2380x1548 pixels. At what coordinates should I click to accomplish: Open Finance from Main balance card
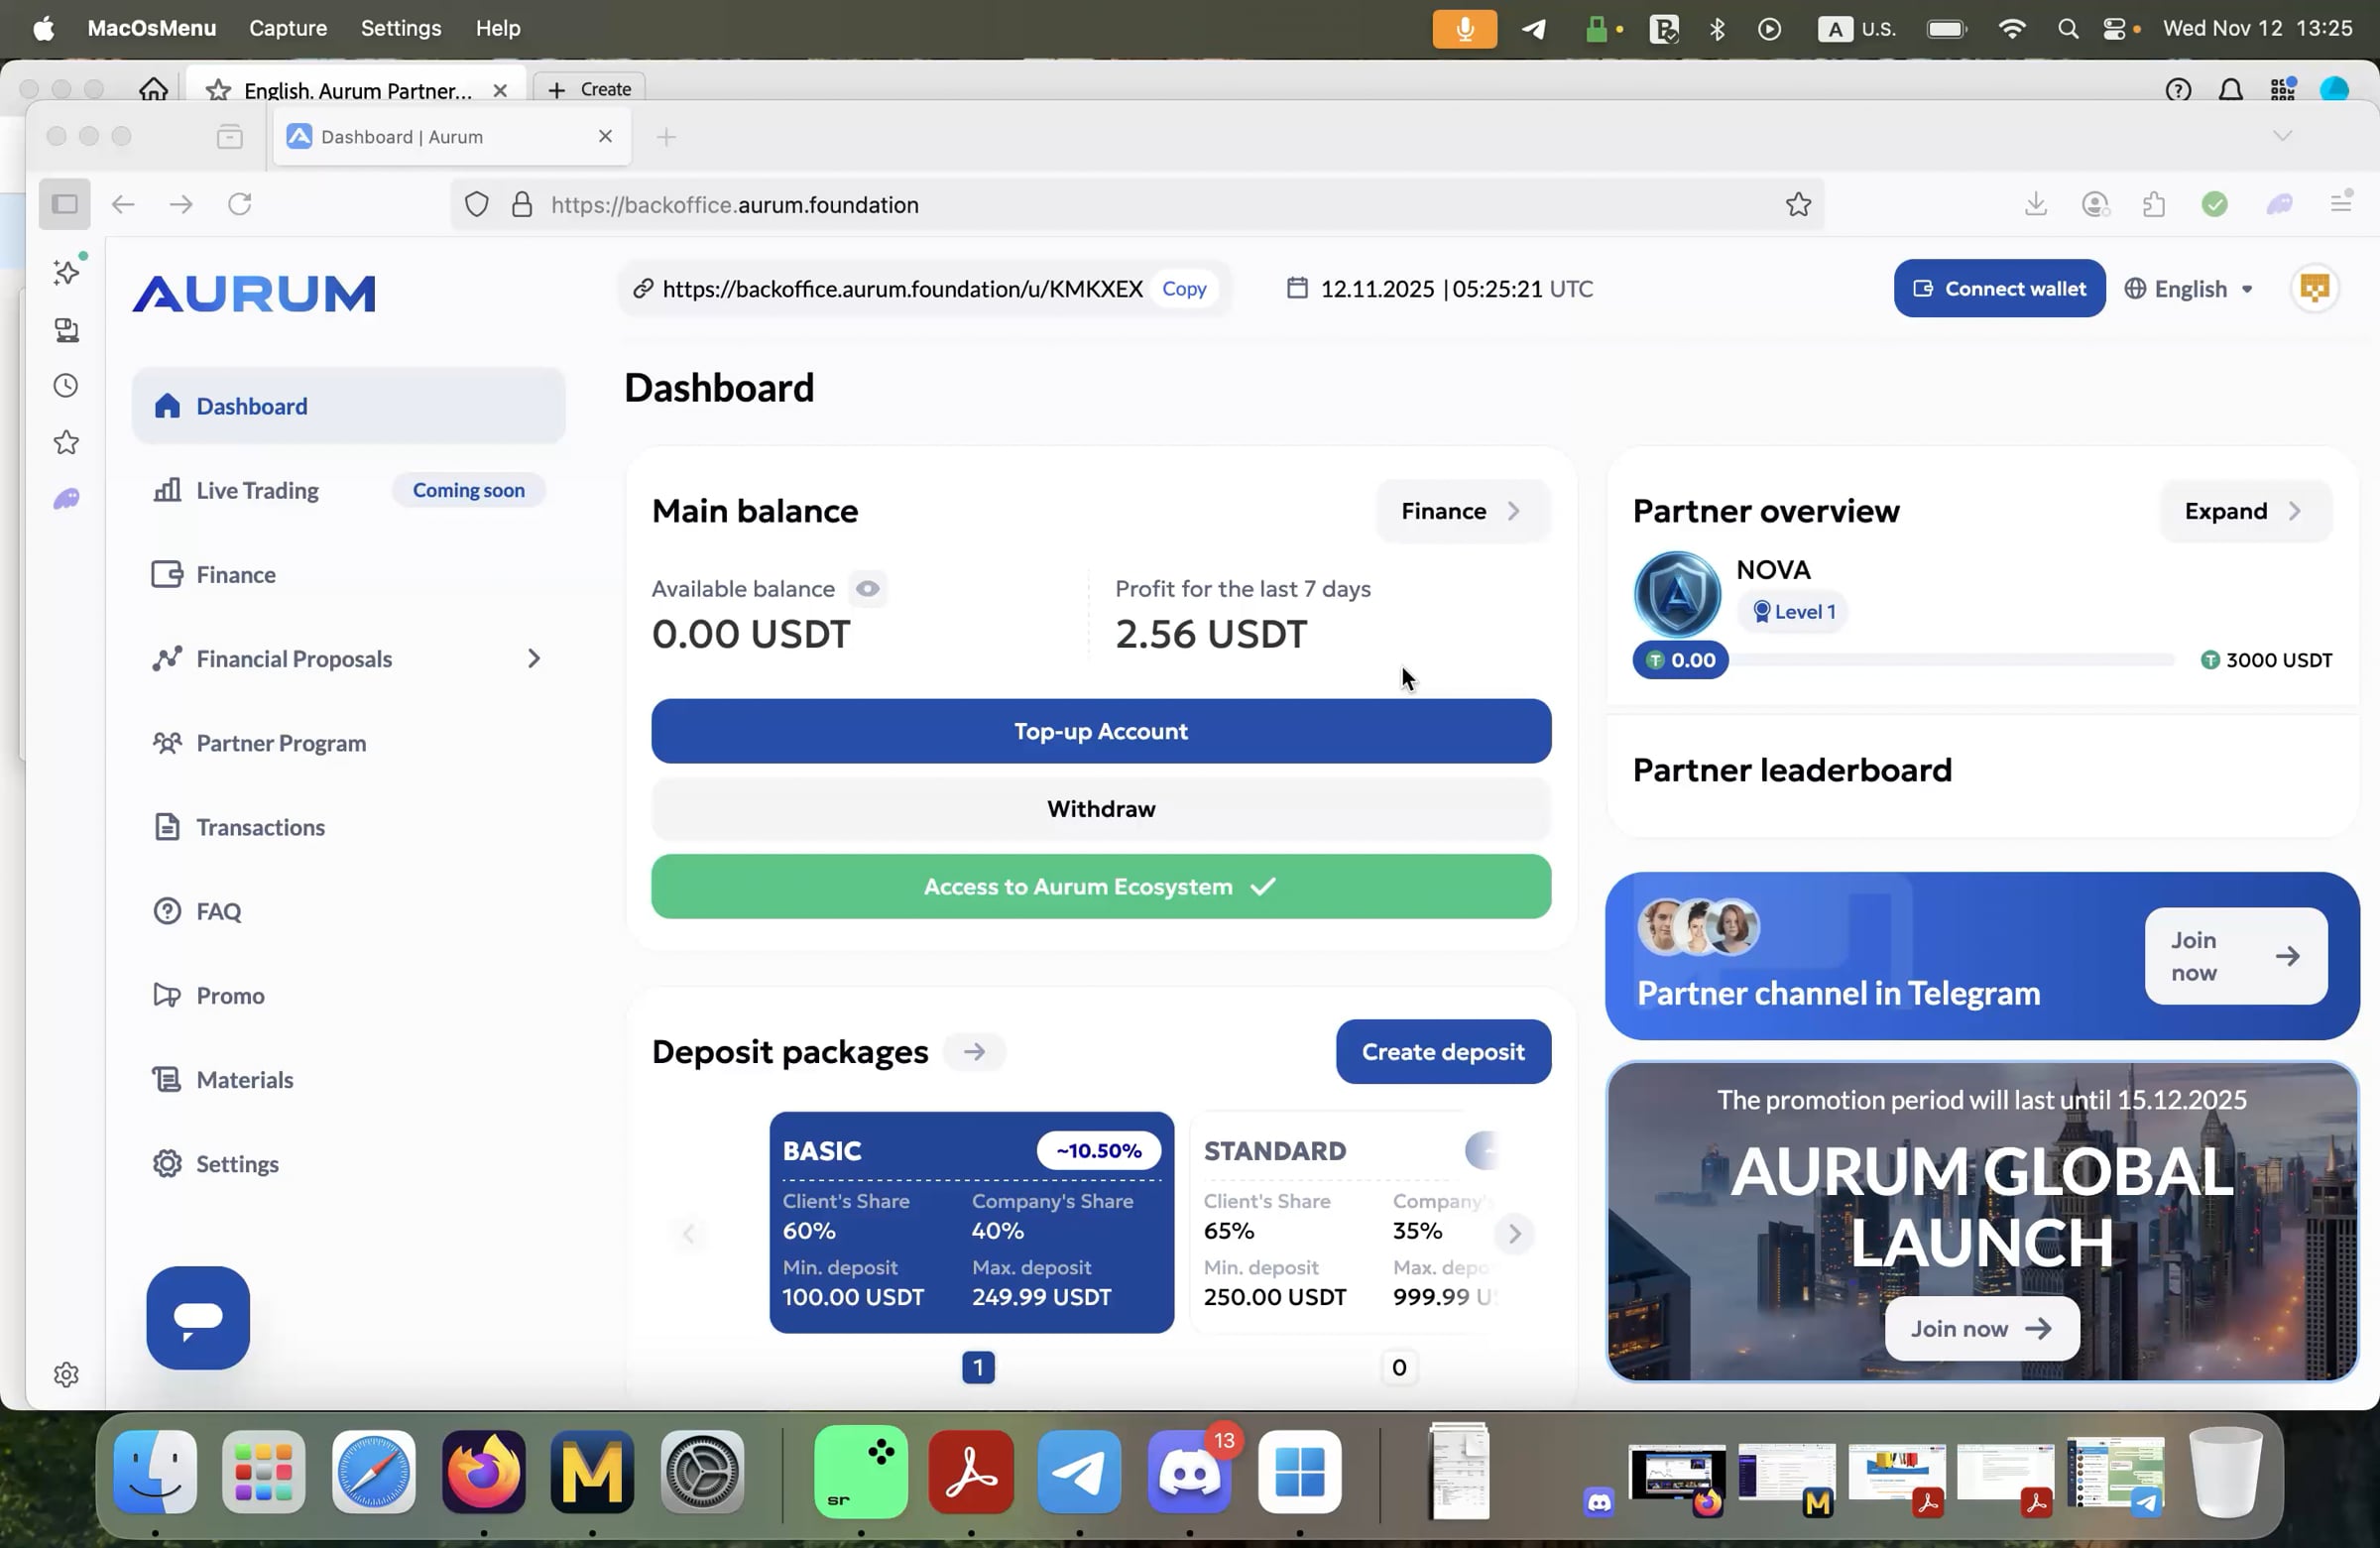coord(1463,511)
